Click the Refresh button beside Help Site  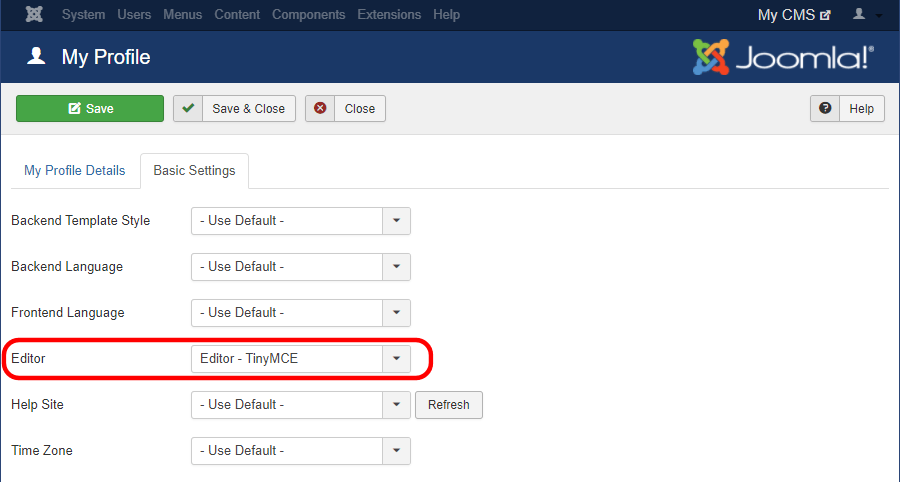click(x=449, y=405)
